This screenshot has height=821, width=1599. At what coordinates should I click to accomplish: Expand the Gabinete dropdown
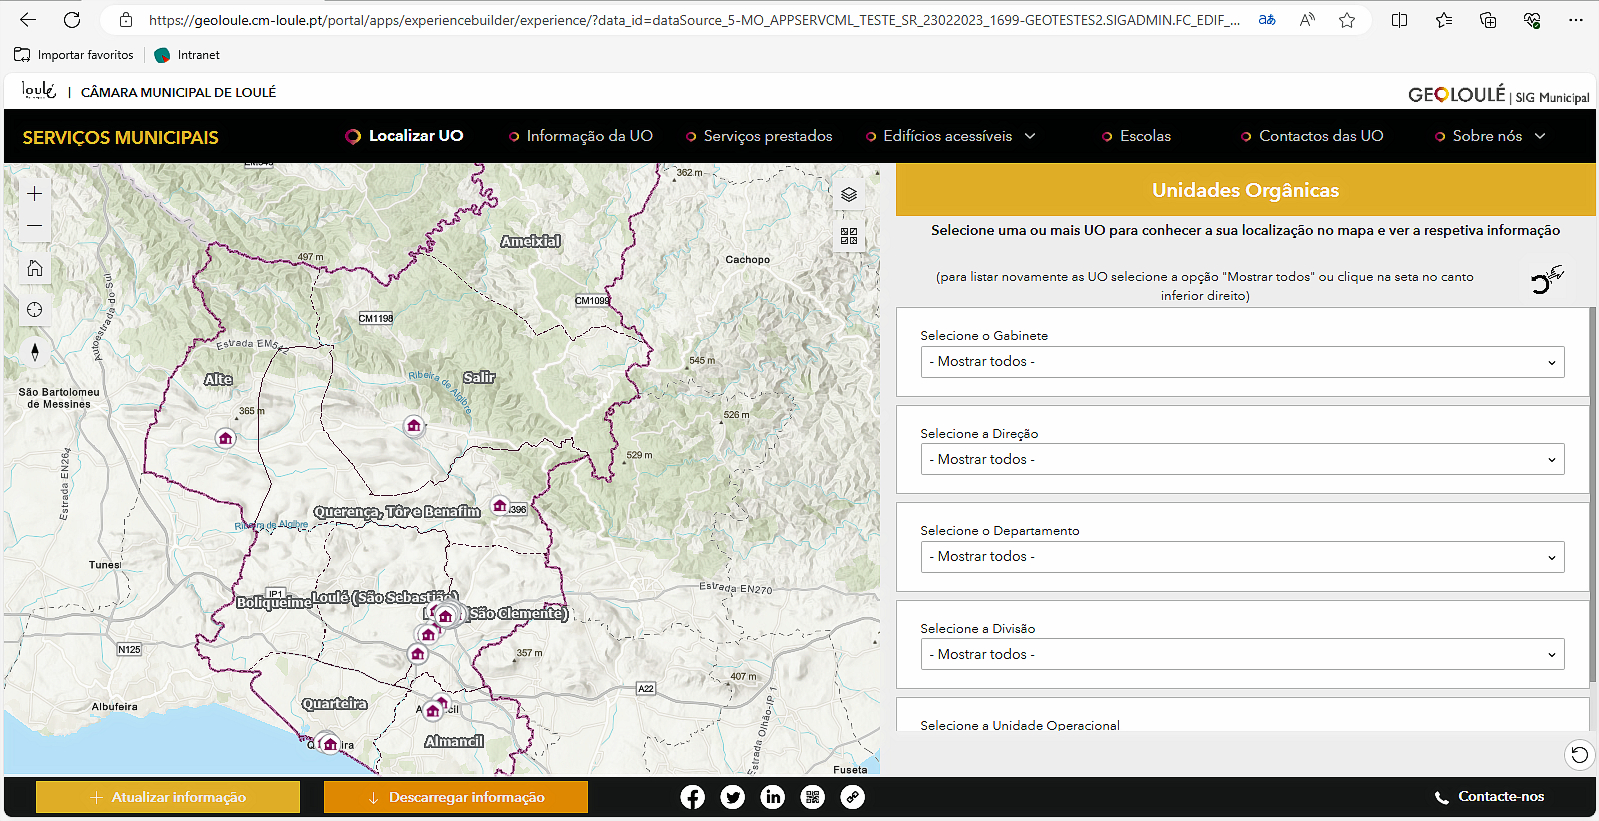(1241, 362)
